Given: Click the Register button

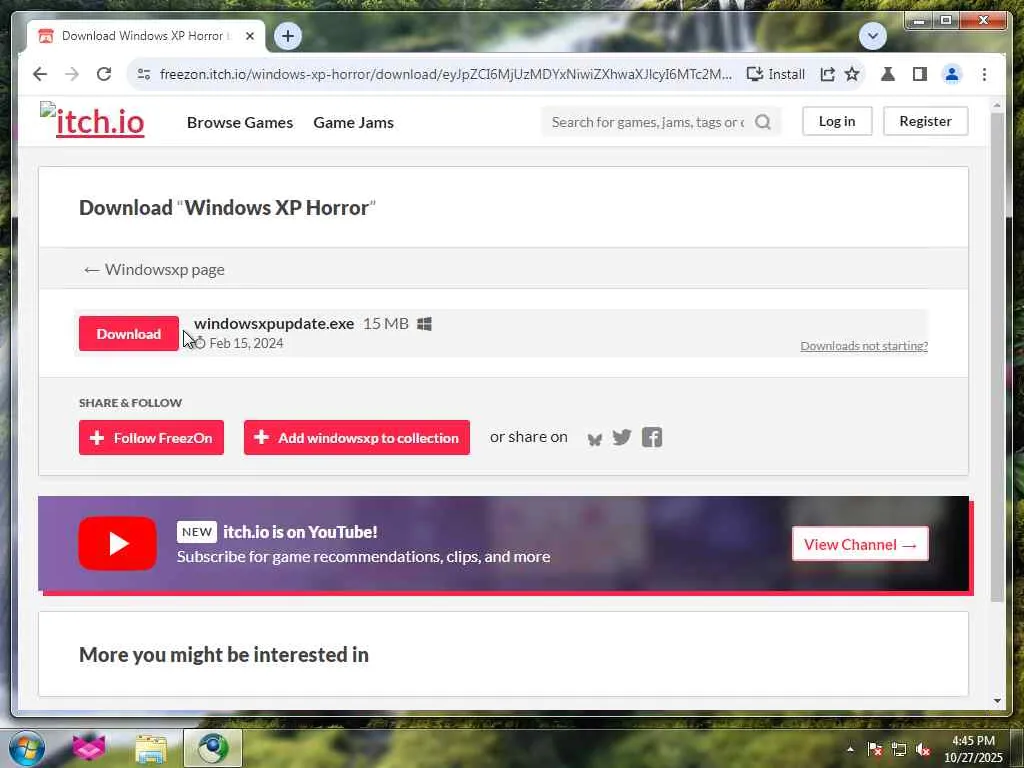Looking at the screenshot, I should [925, 121].
